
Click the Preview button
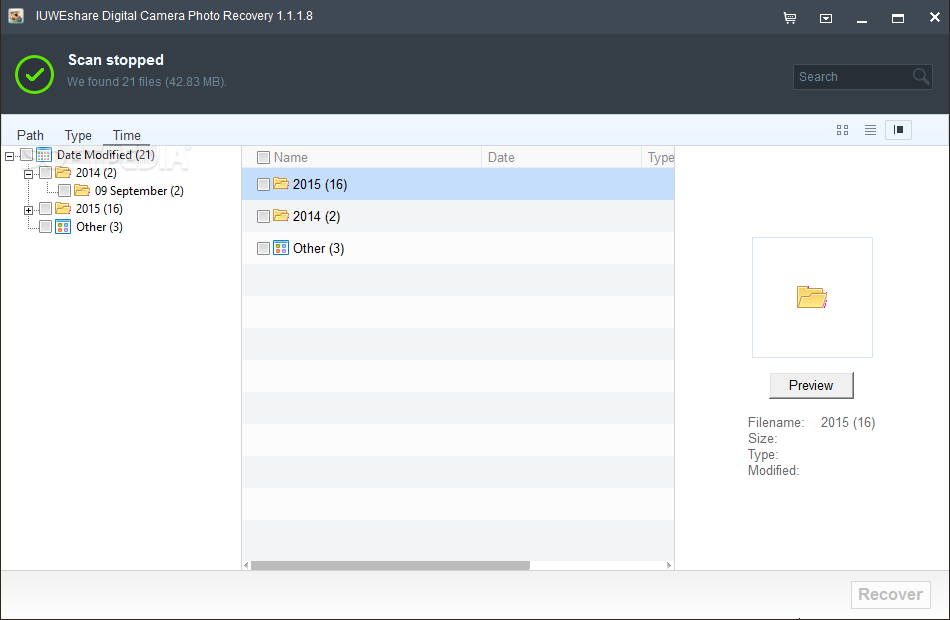[x=811, y=385]
